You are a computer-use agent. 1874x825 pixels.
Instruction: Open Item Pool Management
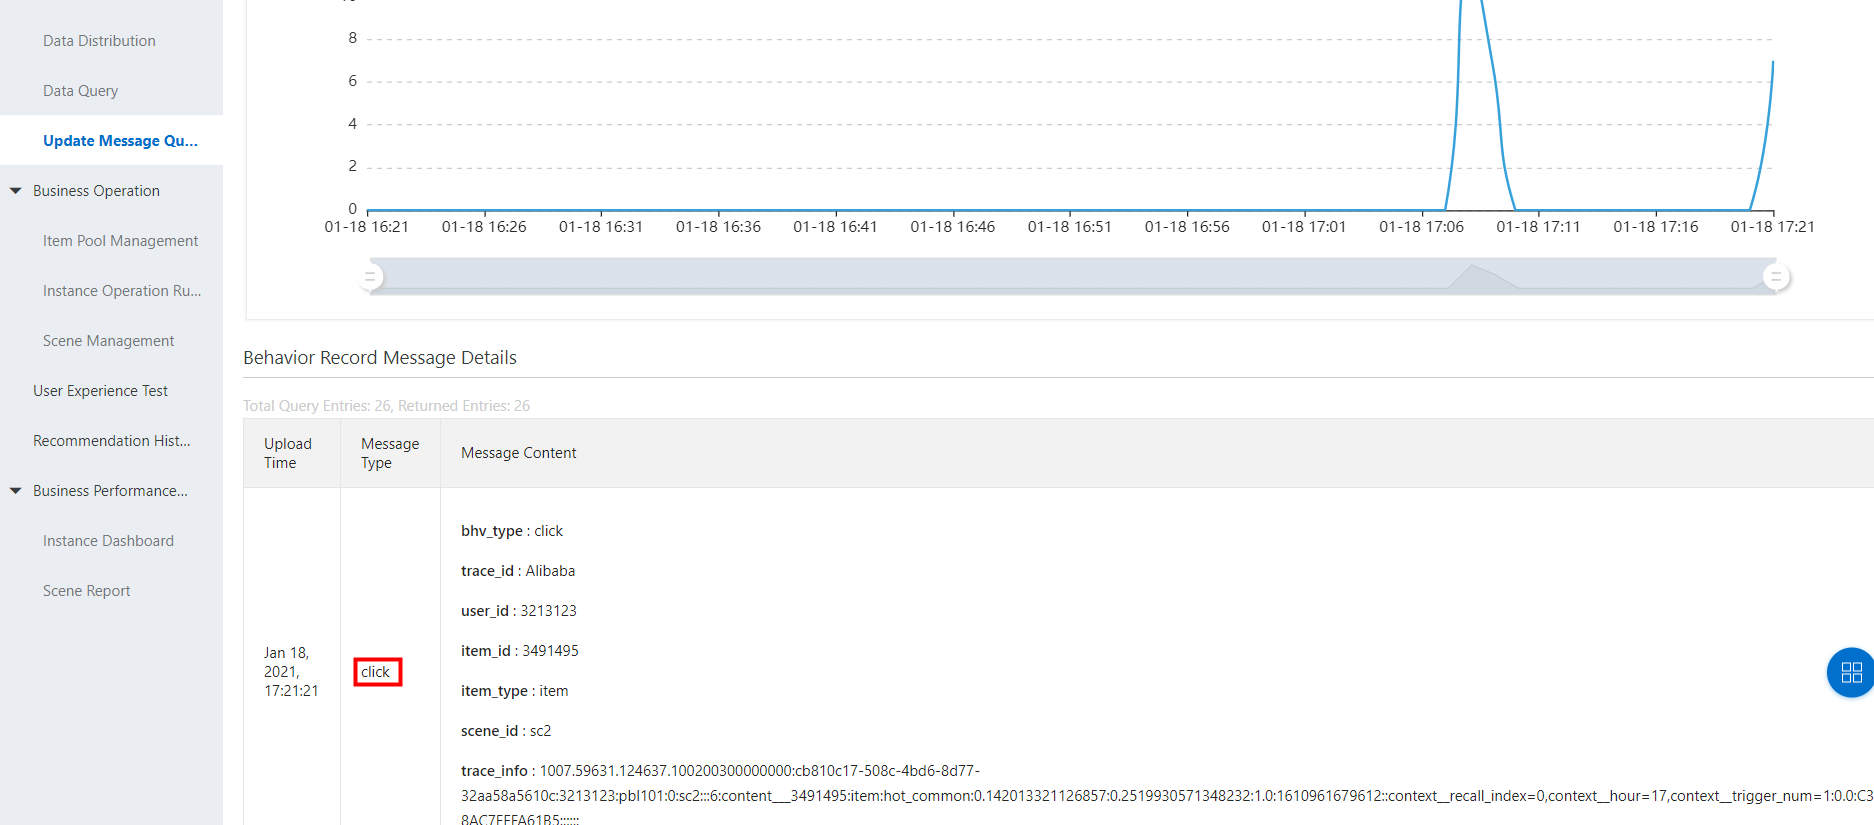[x=120, y=241]
